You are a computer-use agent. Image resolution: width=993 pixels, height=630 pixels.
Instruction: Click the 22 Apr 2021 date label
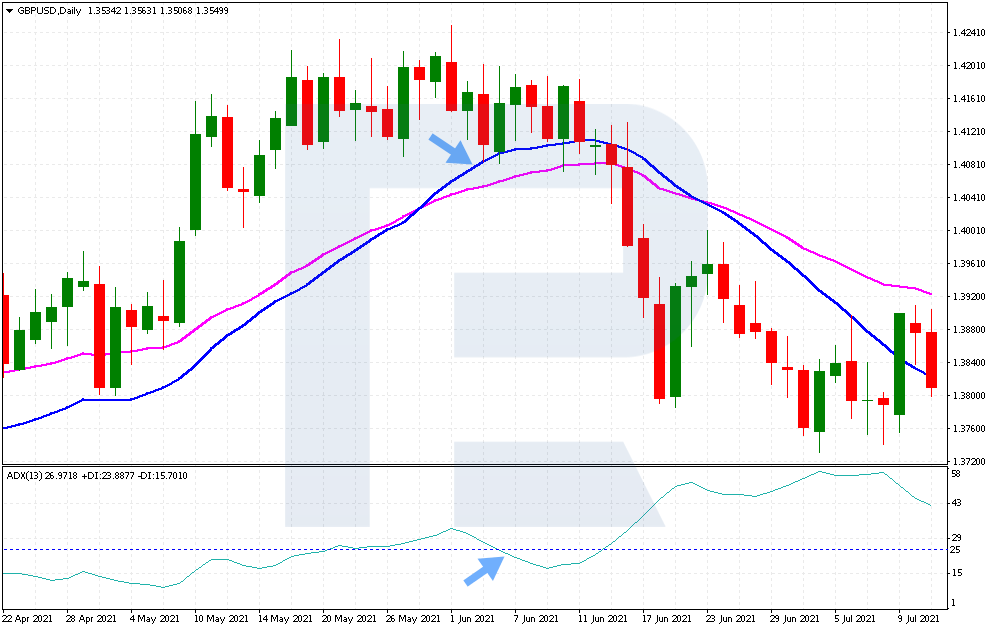pos(27,619)
